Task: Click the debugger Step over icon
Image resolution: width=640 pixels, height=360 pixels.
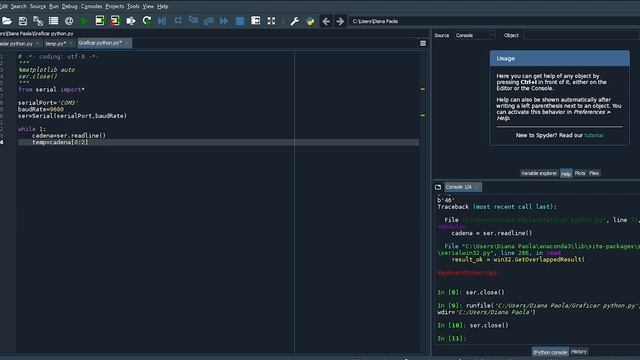Action: tap(178, 21)
